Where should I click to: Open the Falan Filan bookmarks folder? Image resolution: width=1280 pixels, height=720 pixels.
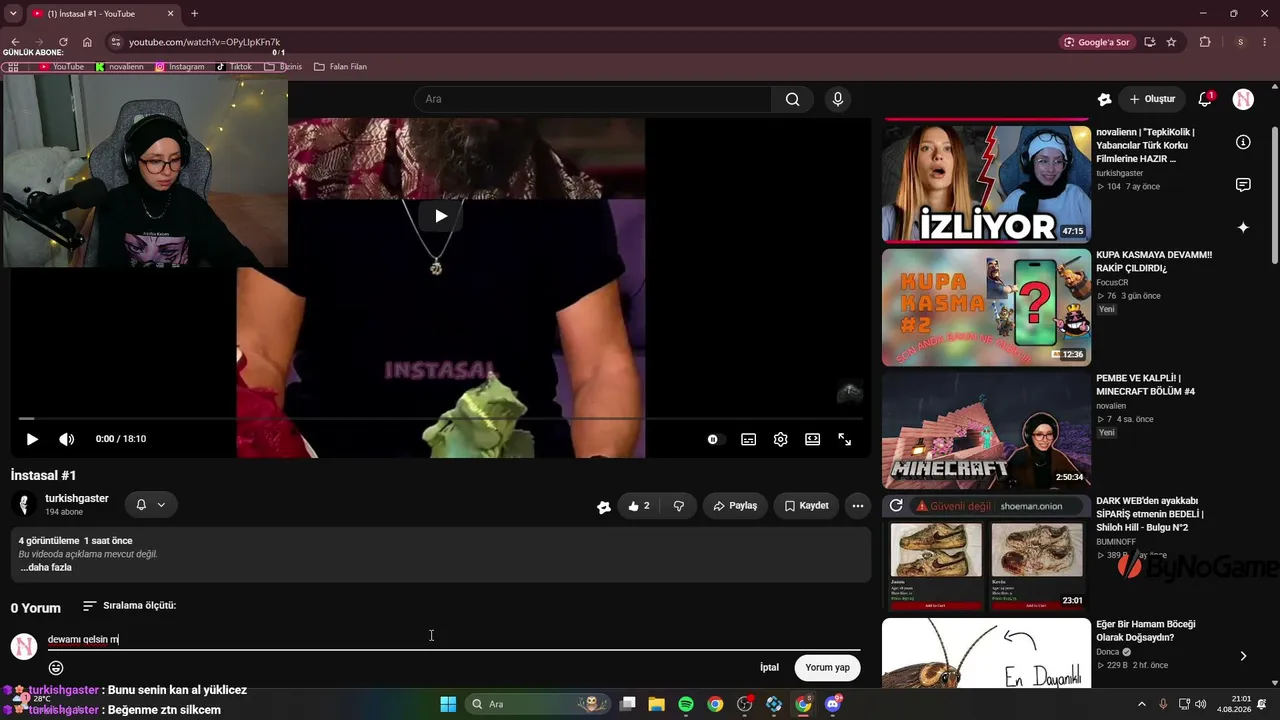(340, 67)
